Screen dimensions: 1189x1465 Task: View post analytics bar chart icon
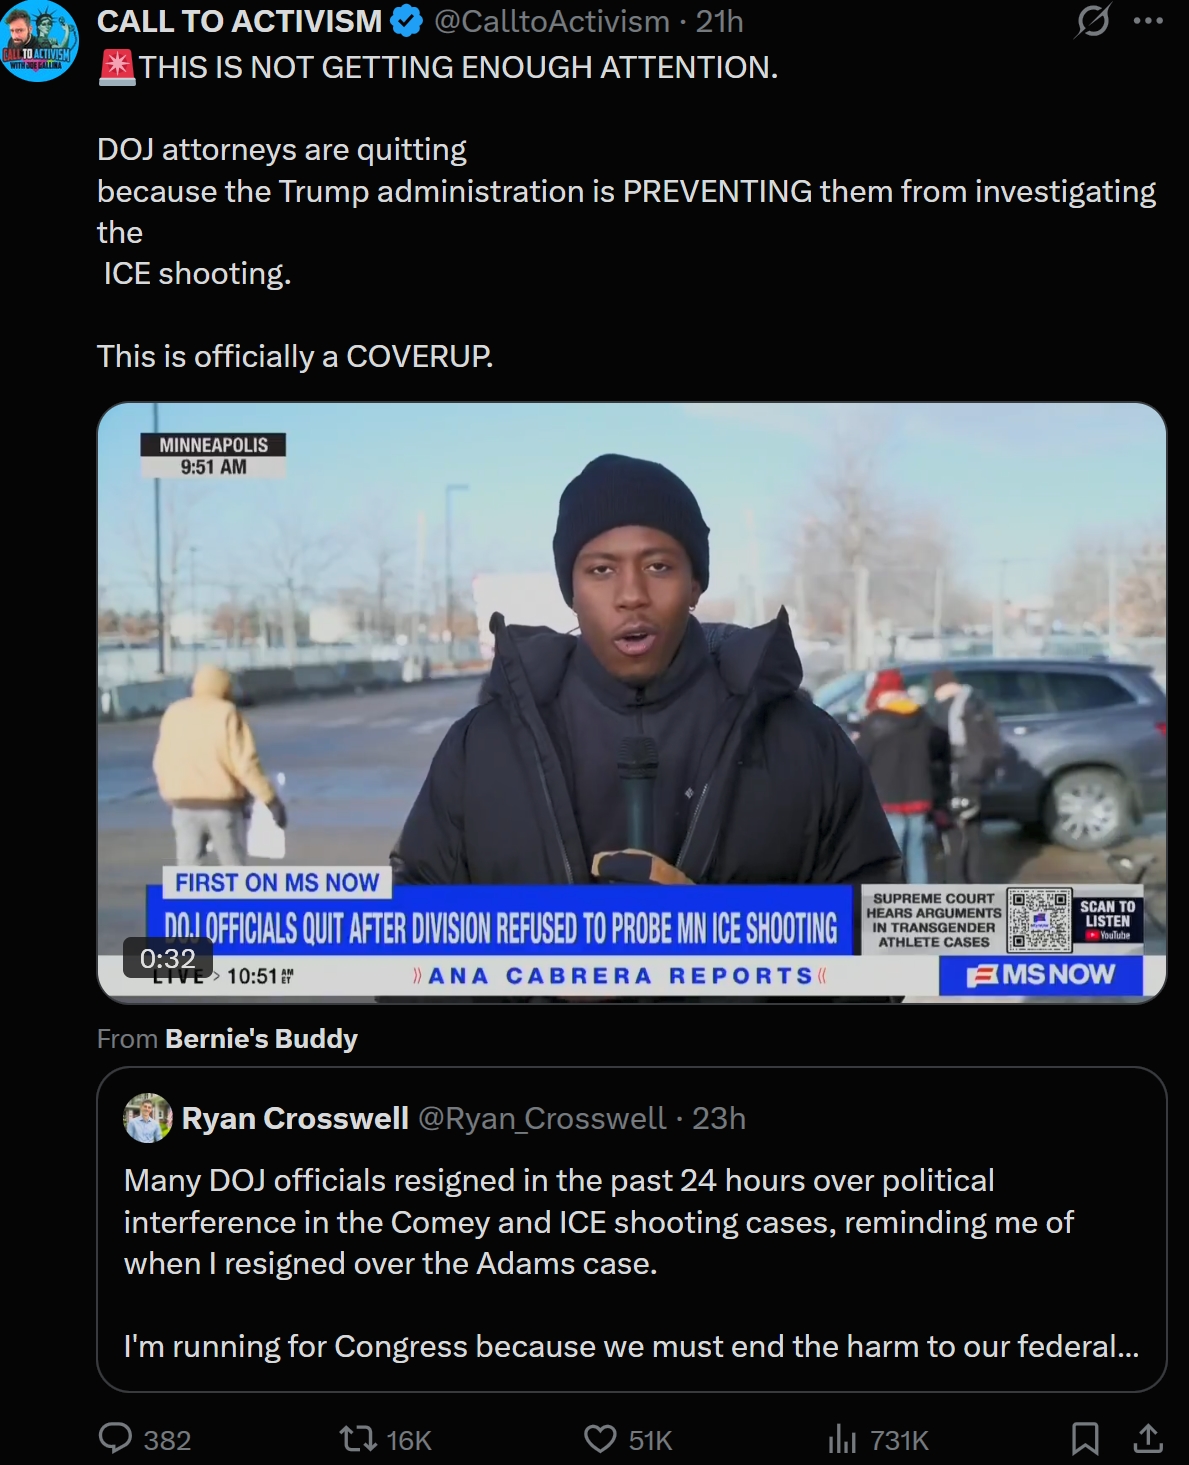click(x=842, y=1439)
